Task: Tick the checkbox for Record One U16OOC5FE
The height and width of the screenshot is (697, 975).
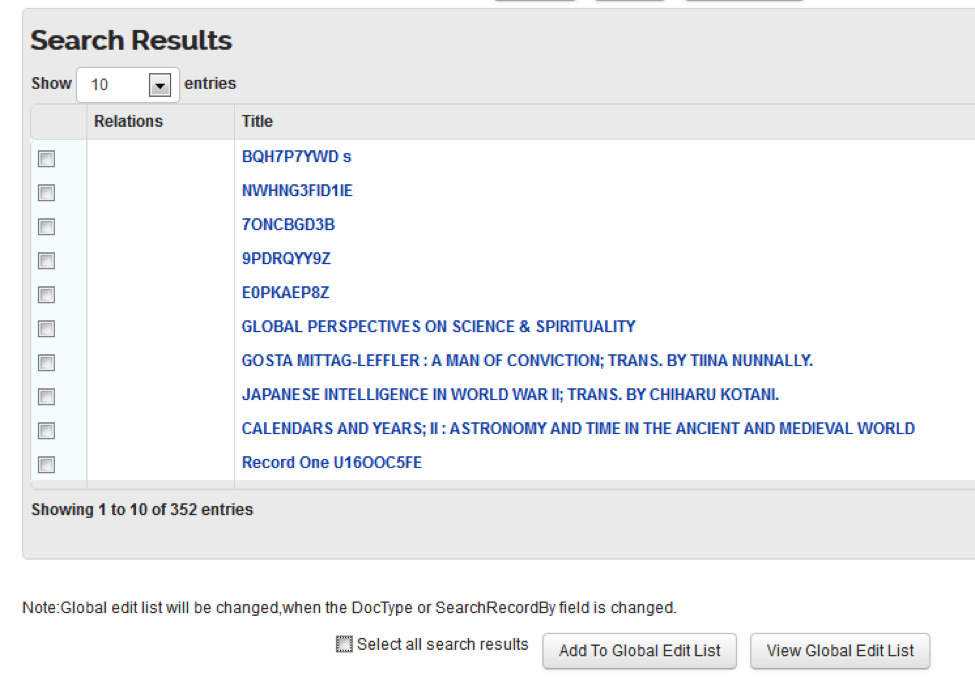Action: (46, 464)
